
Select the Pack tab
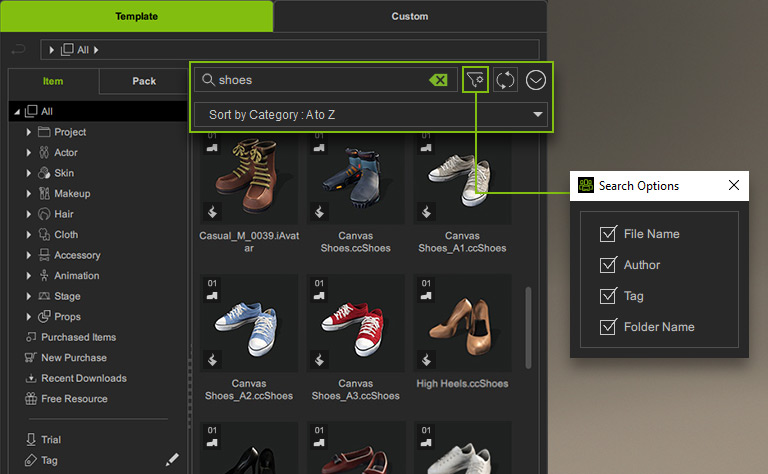point(144,81)
